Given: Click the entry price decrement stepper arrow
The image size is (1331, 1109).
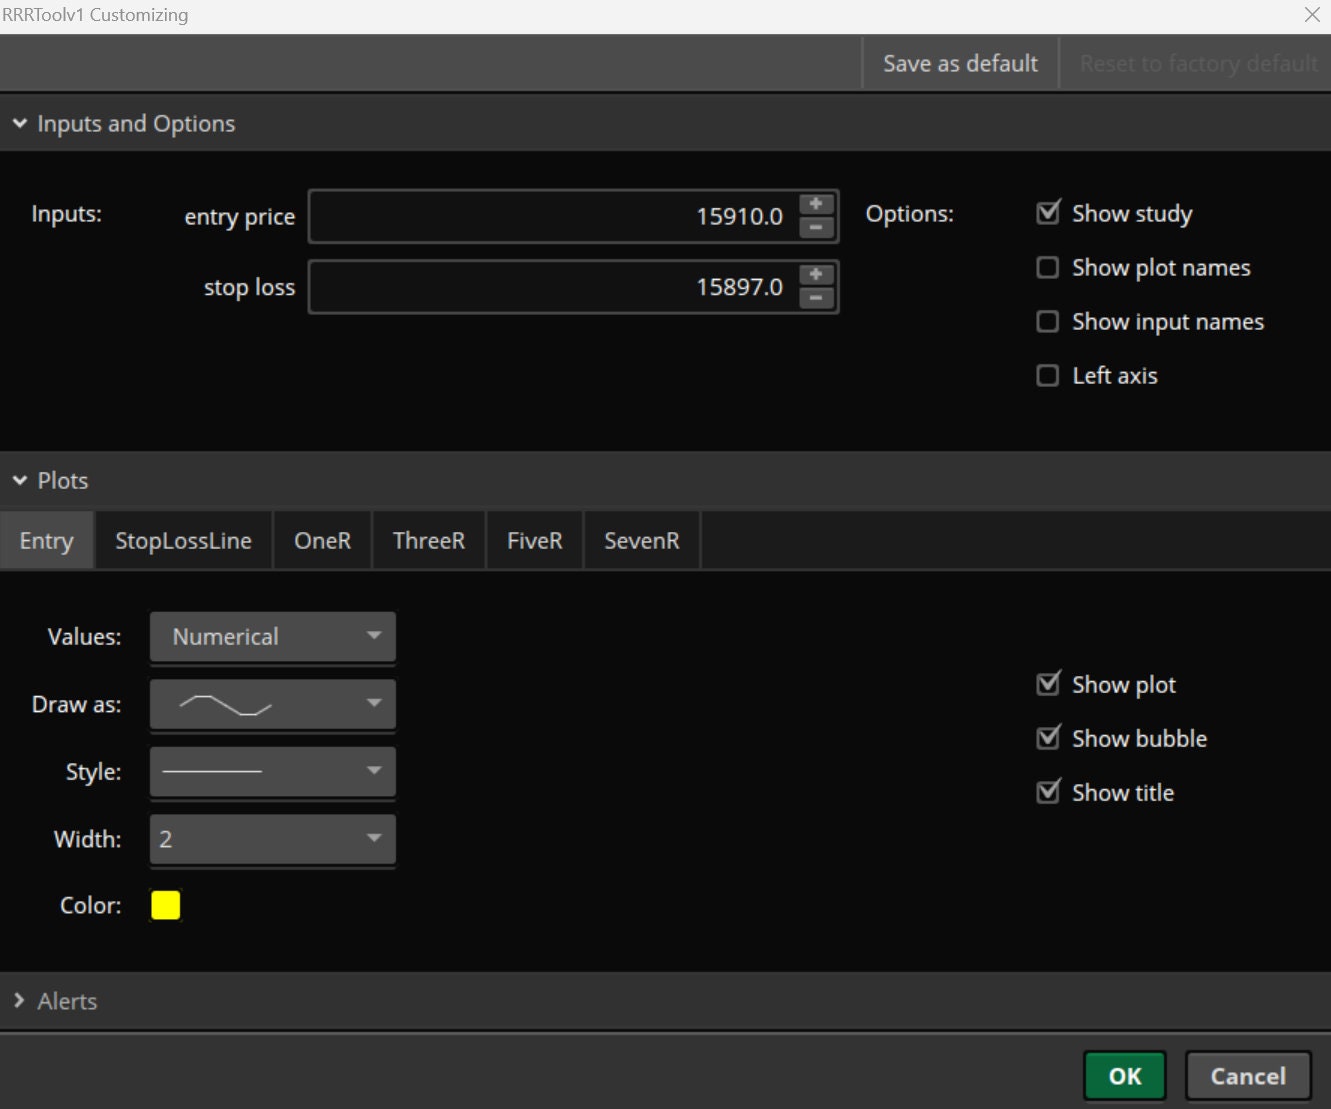Looking at the screenshot, I should (x=815, y=228).
